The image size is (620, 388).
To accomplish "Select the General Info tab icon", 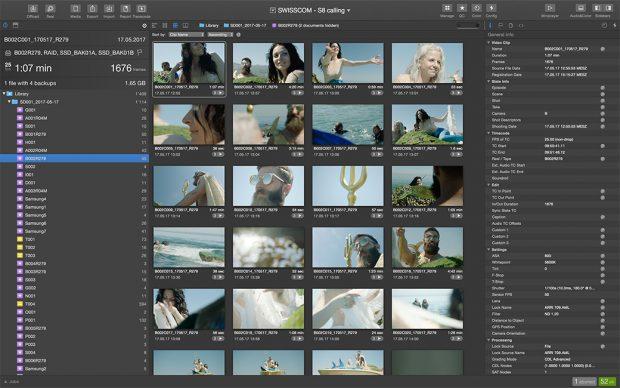I will [490, 25].
